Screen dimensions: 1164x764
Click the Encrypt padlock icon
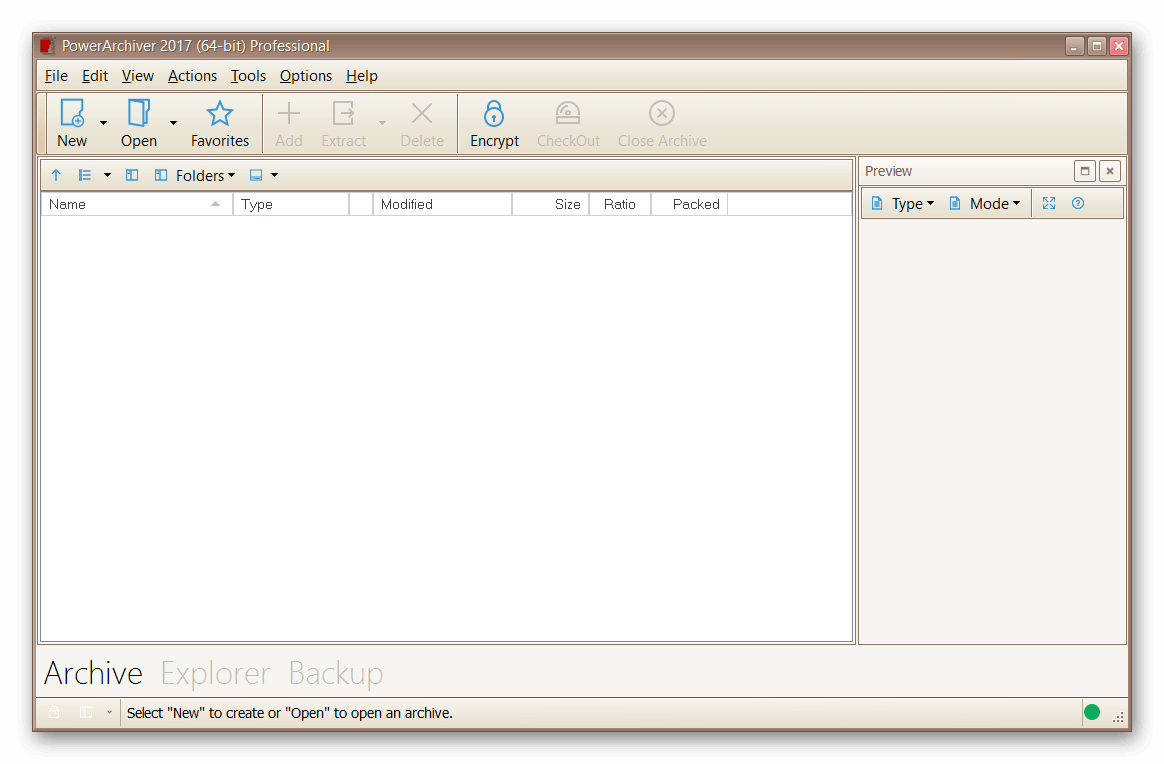point(494,113)
